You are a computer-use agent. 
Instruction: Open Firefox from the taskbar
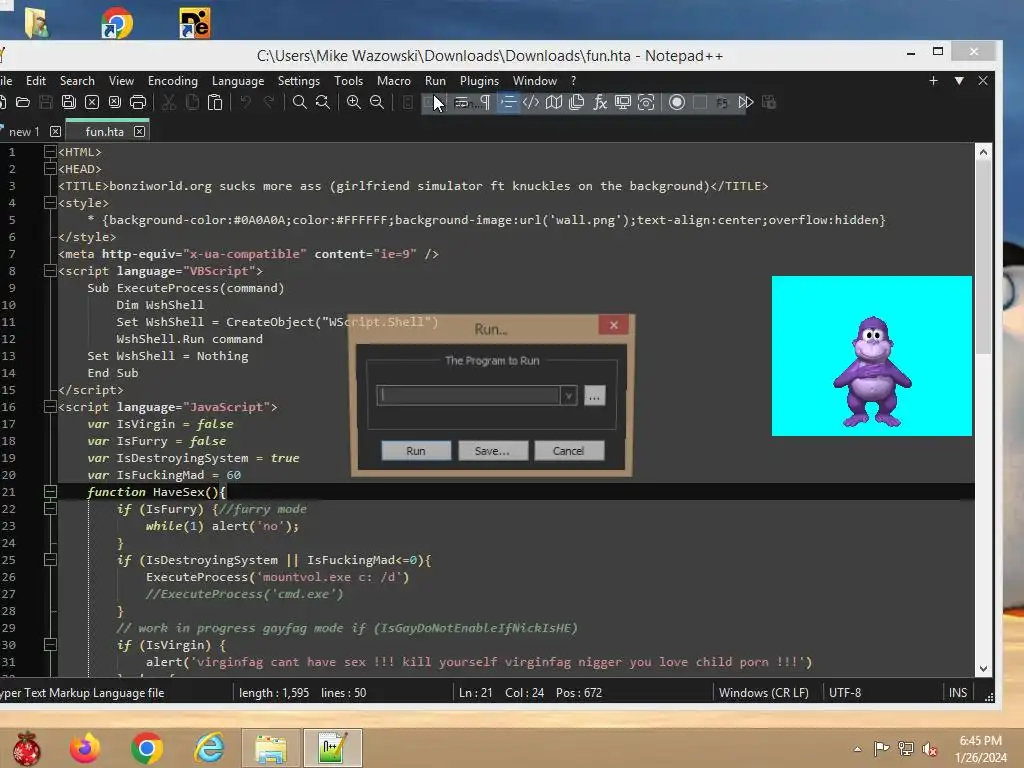pos(85,748)
